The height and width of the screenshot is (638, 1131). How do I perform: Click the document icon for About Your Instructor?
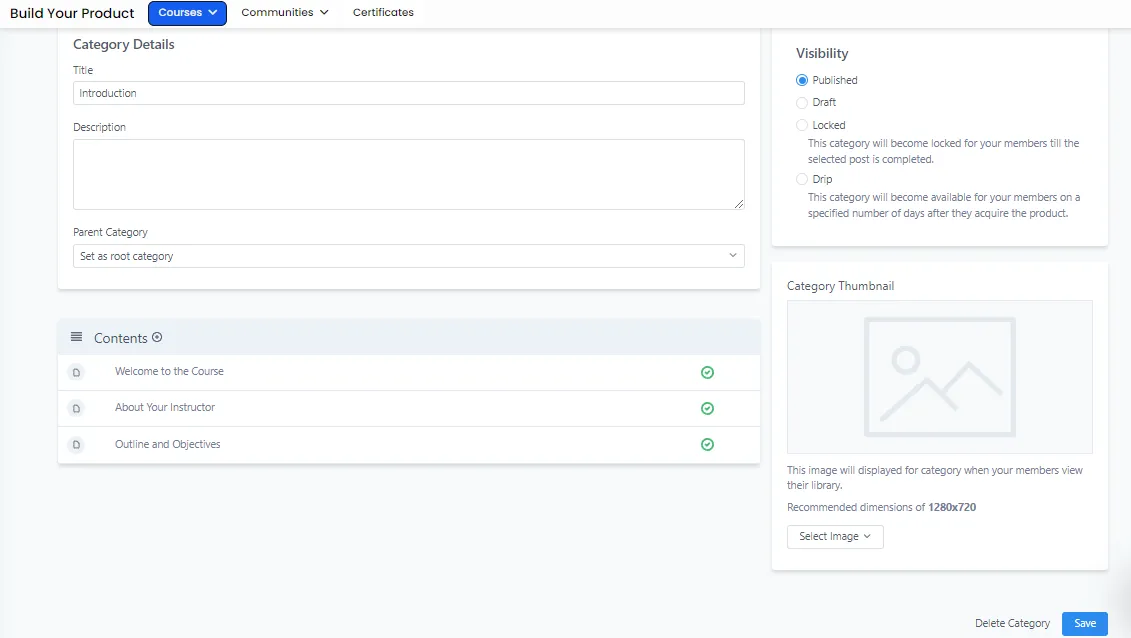click(x=76, y=409)
